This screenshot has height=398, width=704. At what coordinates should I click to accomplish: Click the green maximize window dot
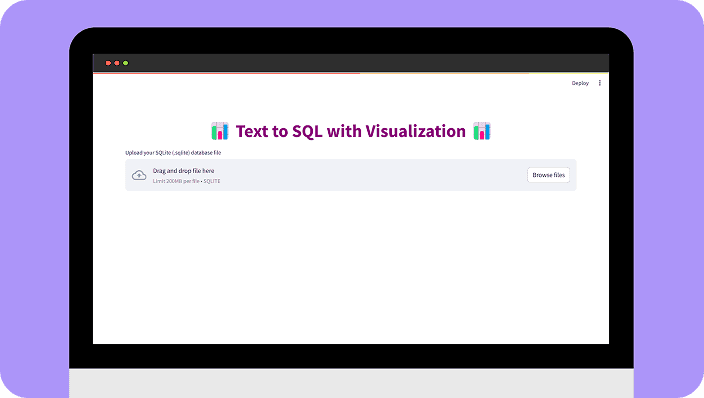pyautogui.click(x=126, y=63)
